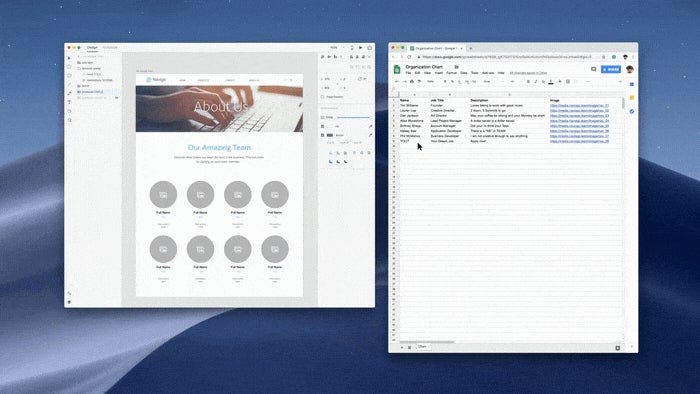This screenshot has width=700, height=394.
Task: Open the Sheets zoom dropdown in toolbar
Action: coord(431,82)
